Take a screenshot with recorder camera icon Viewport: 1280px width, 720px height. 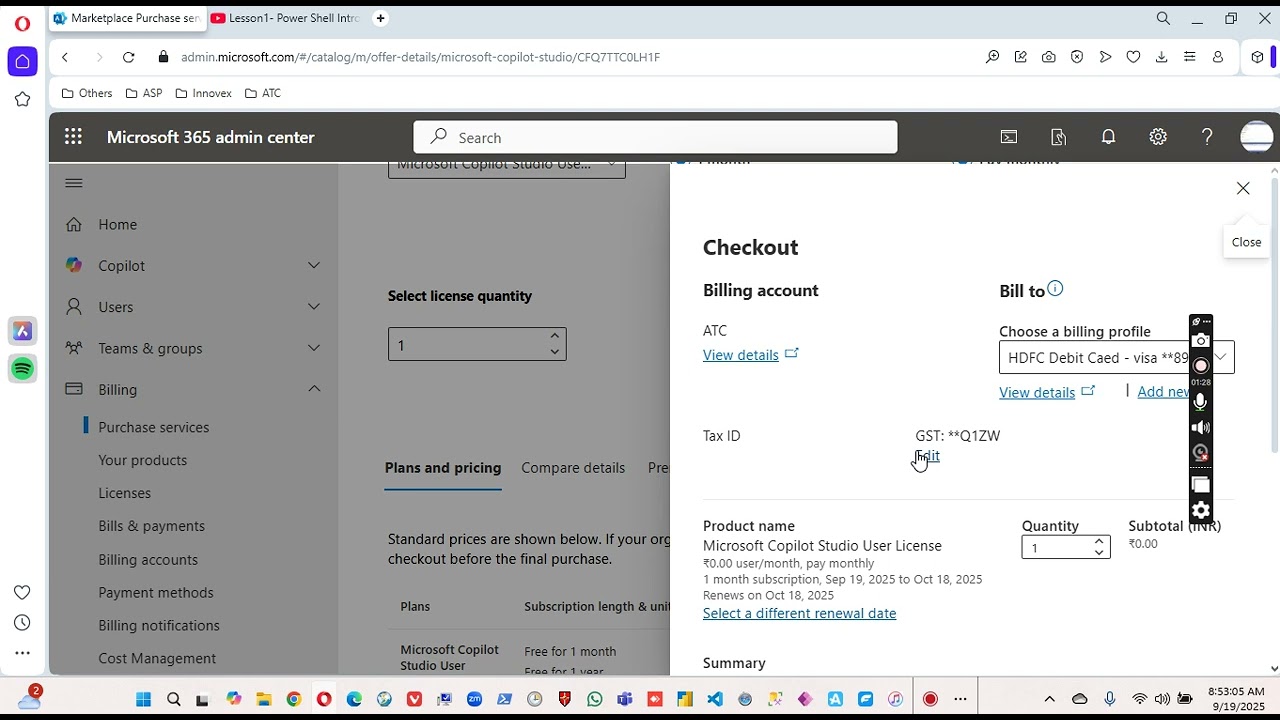click(x=1201, y=341)
